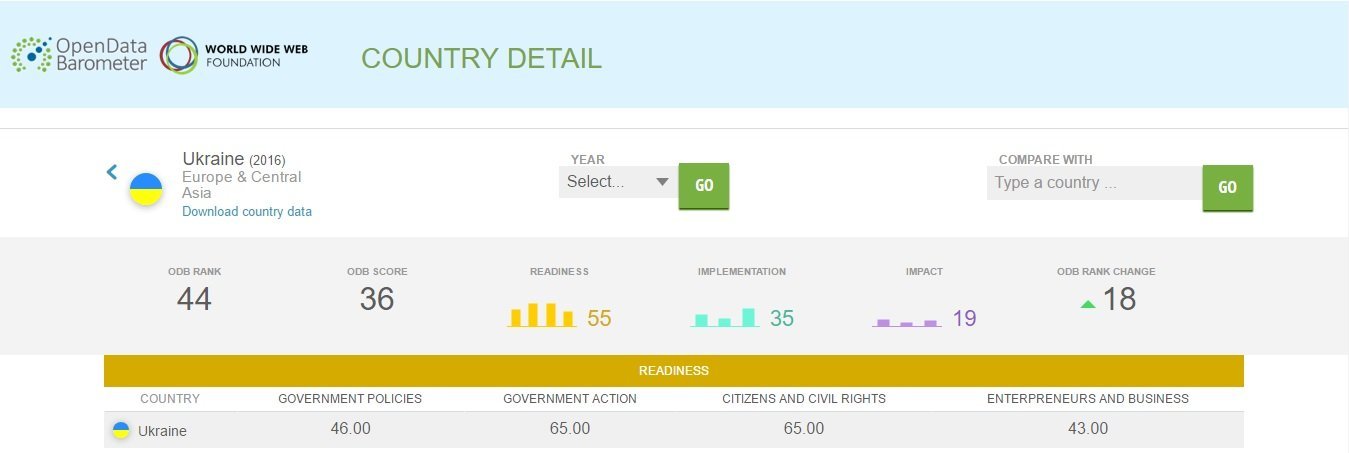Click the teal Implementation bar chart

725,318
